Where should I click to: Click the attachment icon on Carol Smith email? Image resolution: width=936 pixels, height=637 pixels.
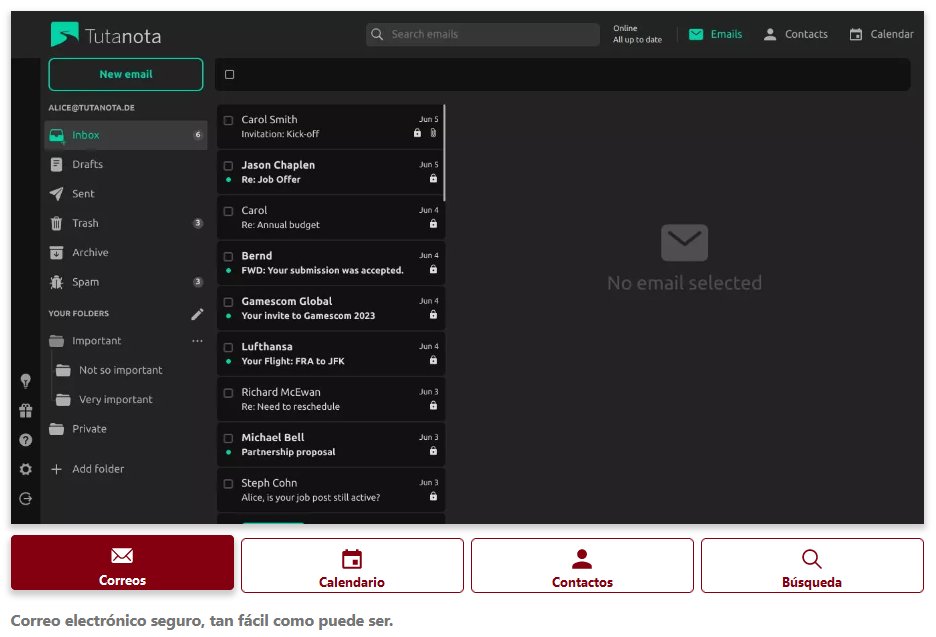pyautogui.click(x=433, y=133)
